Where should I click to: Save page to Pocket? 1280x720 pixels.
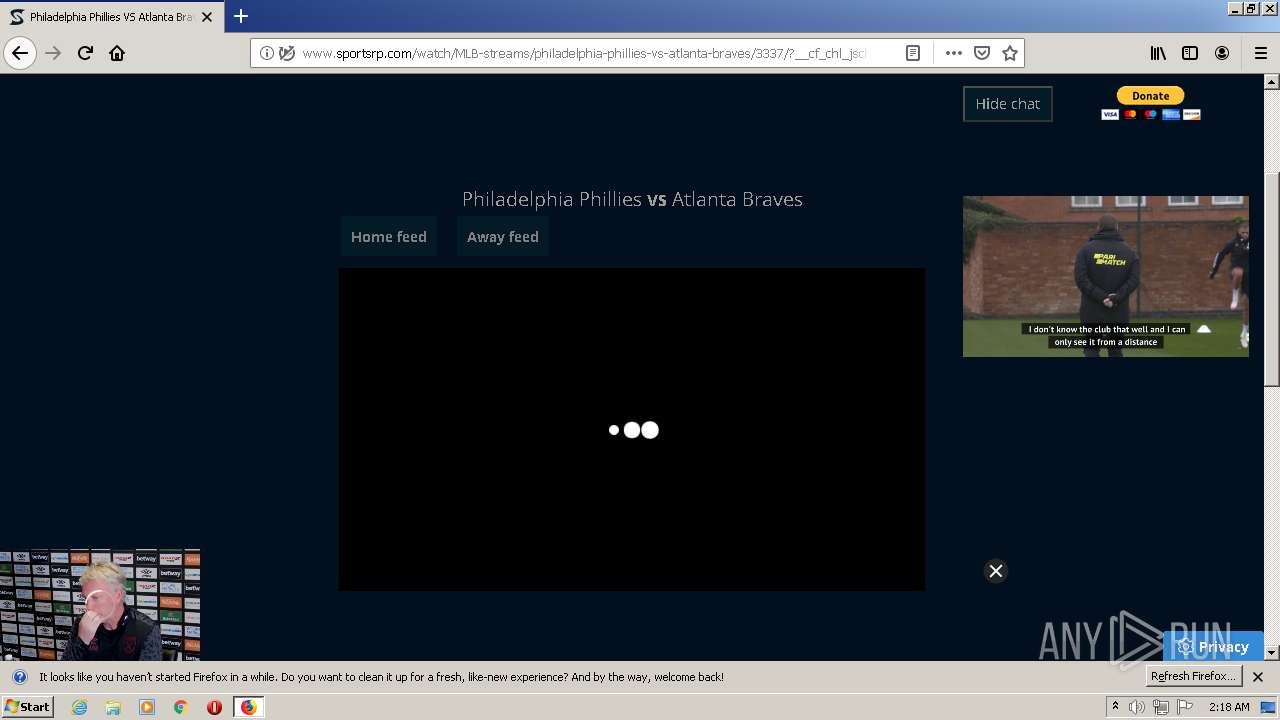[982, 53]
